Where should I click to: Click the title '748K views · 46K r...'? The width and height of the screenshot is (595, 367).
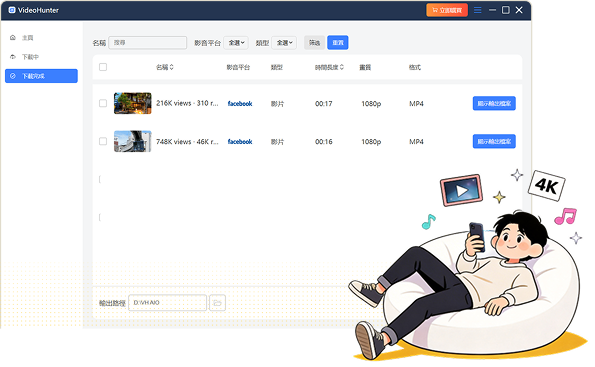[x=187, y=142]
